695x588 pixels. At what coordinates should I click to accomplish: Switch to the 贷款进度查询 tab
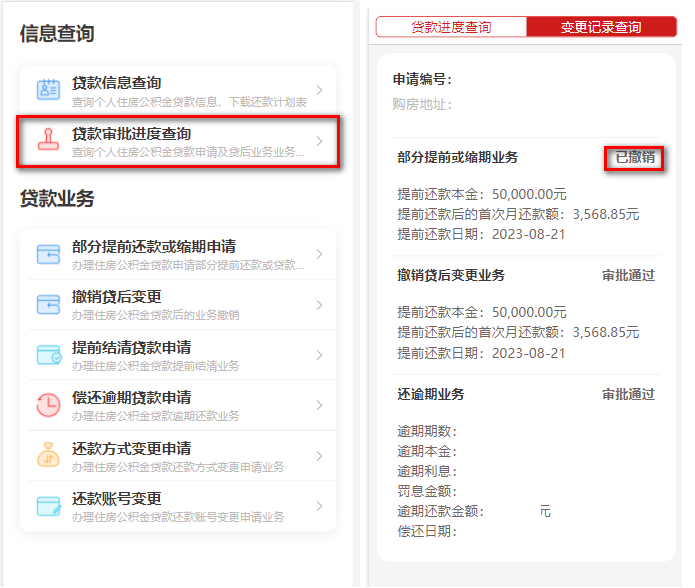tap(451, 27)
